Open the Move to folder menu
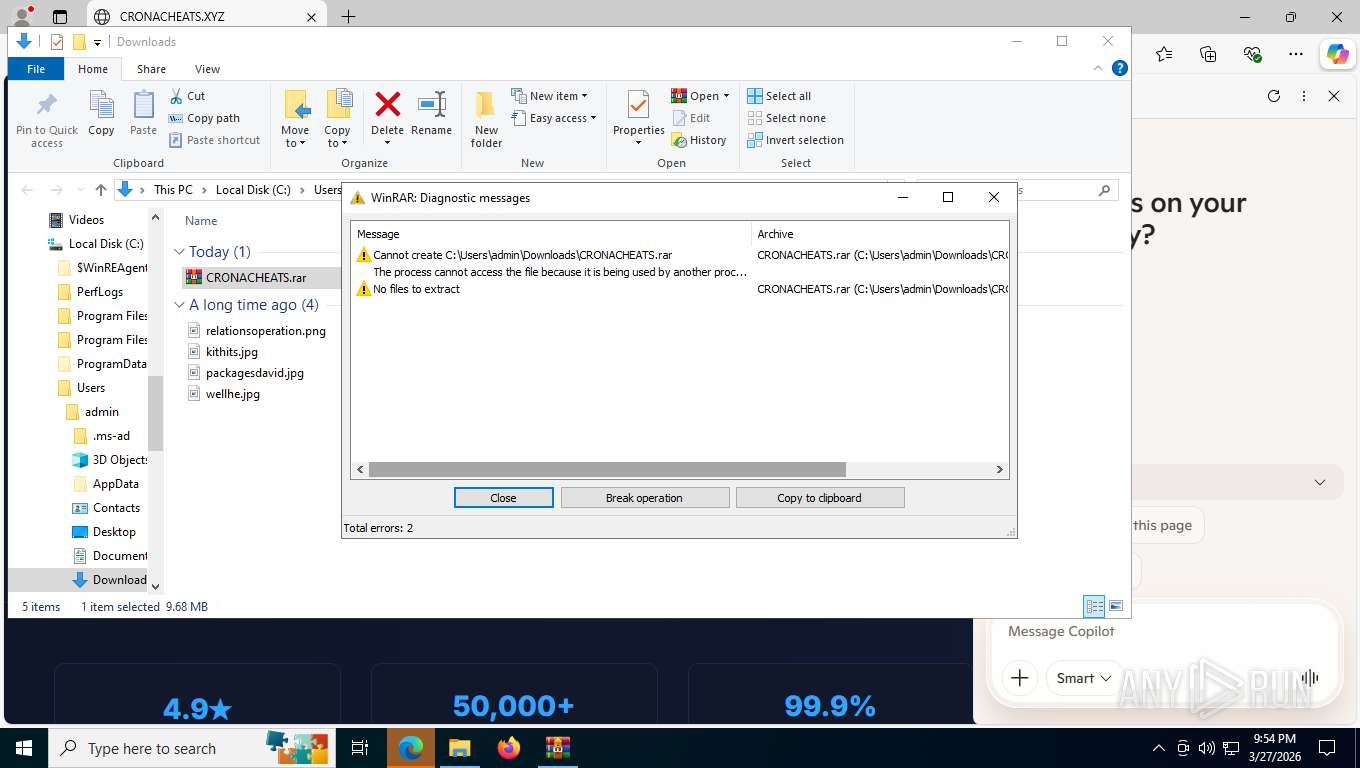 295,119
